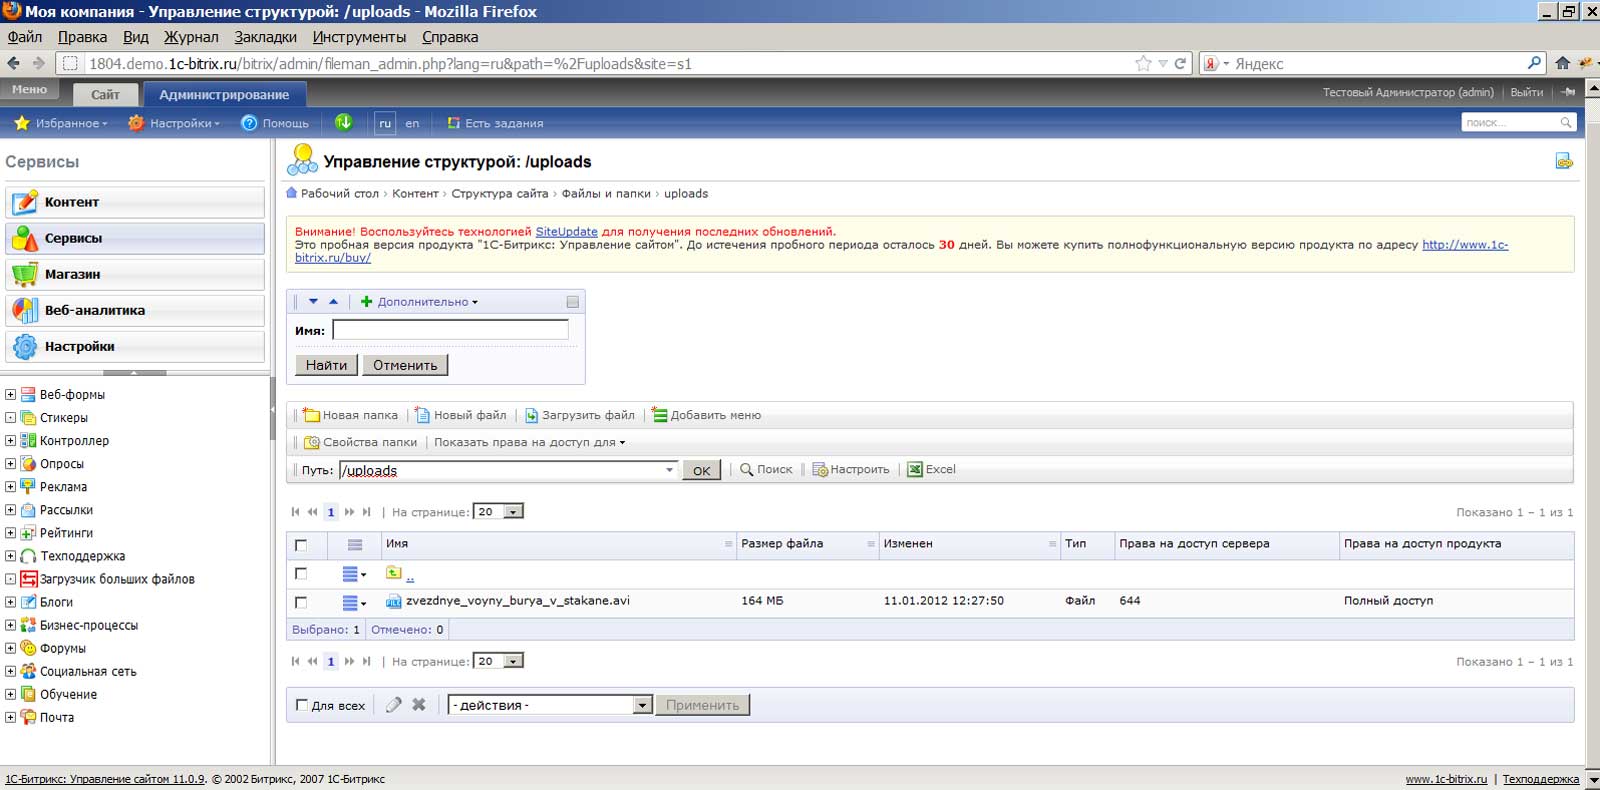Image resolution: width=1600 pixels, height=790 pixels.
Task: Click the green update arrow icon in toolbar
Action: pyautogui.click(x=343, y=123)
